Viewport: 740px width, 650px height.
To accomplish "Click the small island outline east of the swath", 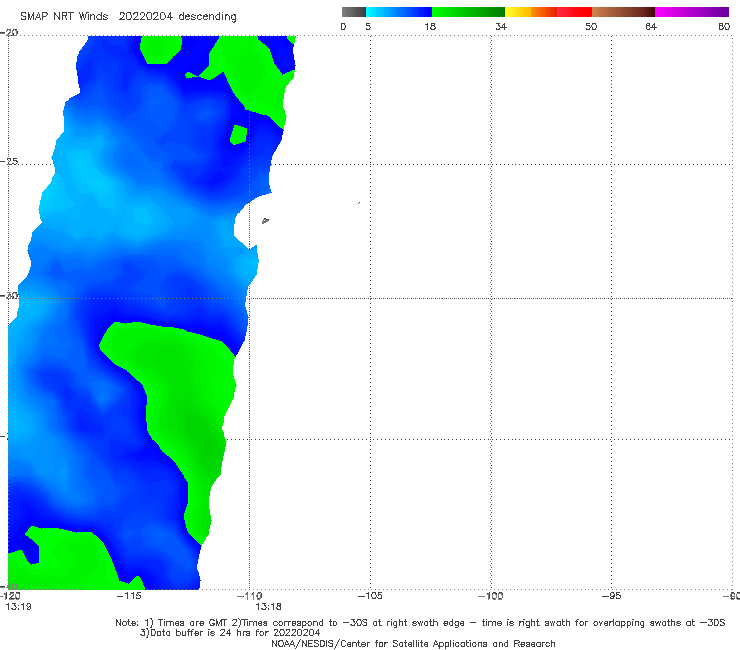I will click(265, 220).
